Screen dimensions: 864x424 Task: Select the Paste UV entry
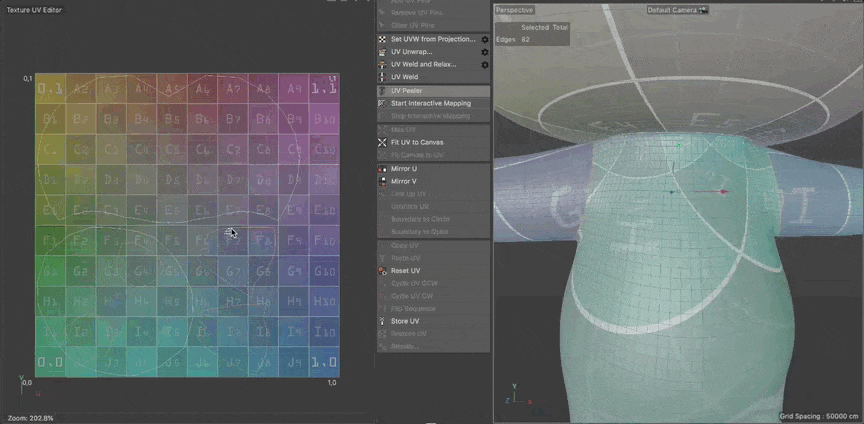(434, 258)
